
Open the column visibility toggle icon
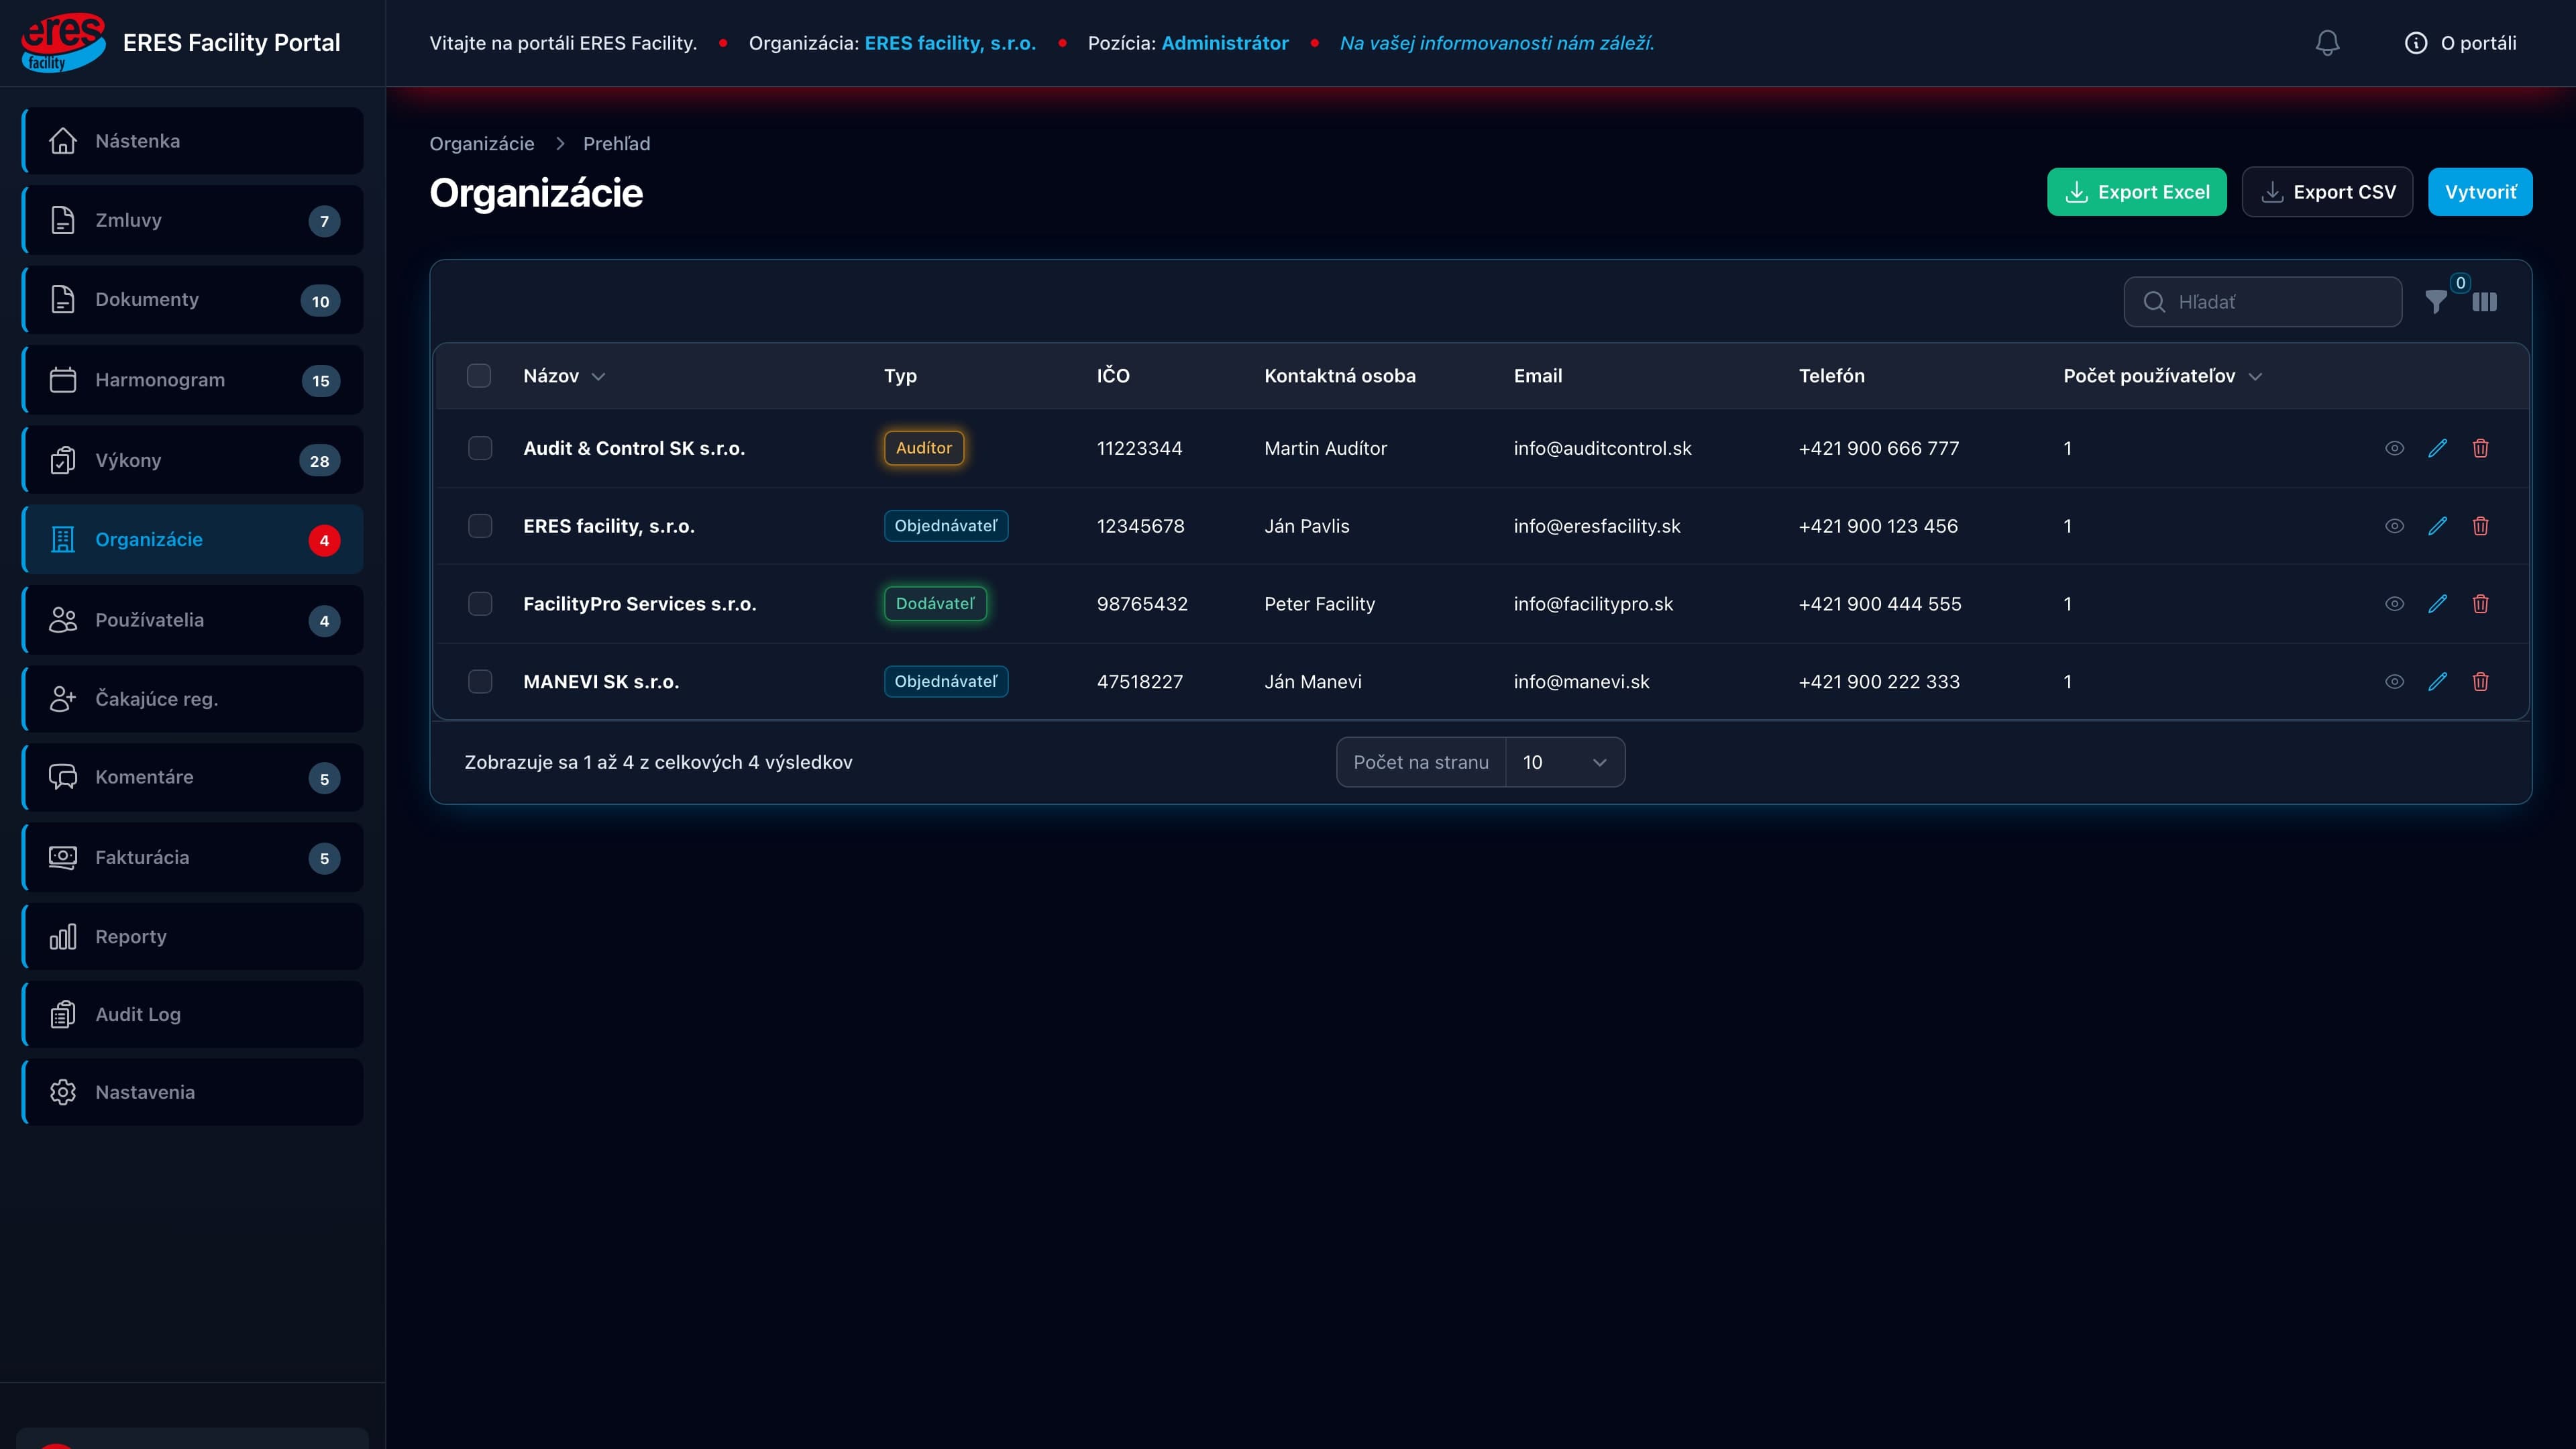[2485, 302]
